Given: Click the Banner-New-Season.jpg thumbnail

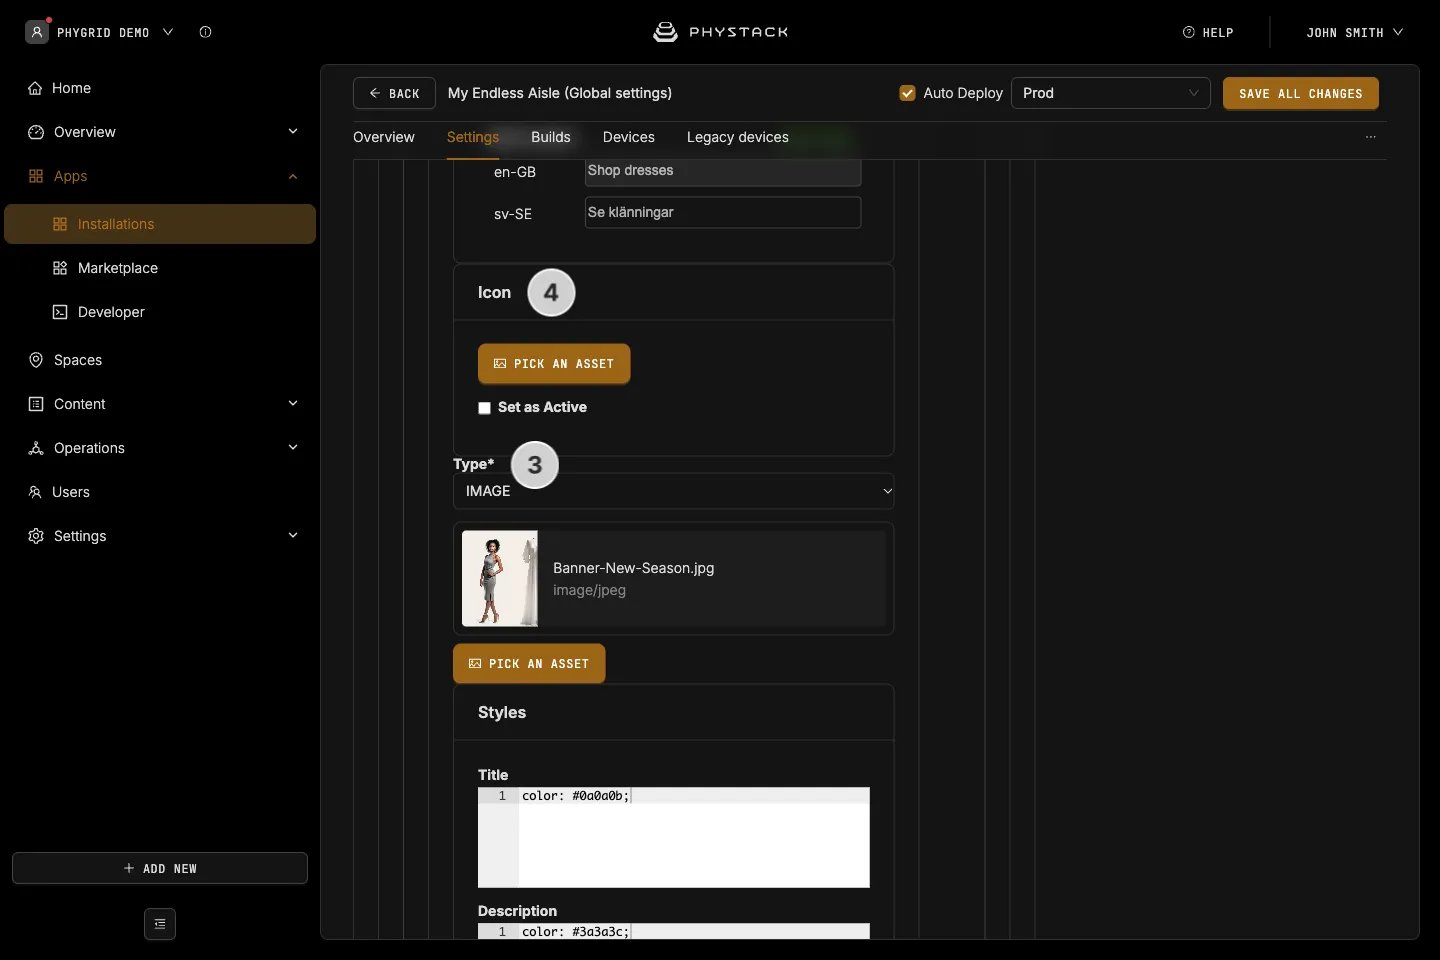Looking at the screenshot, I should pyautogui.click(x=500, y=579).
